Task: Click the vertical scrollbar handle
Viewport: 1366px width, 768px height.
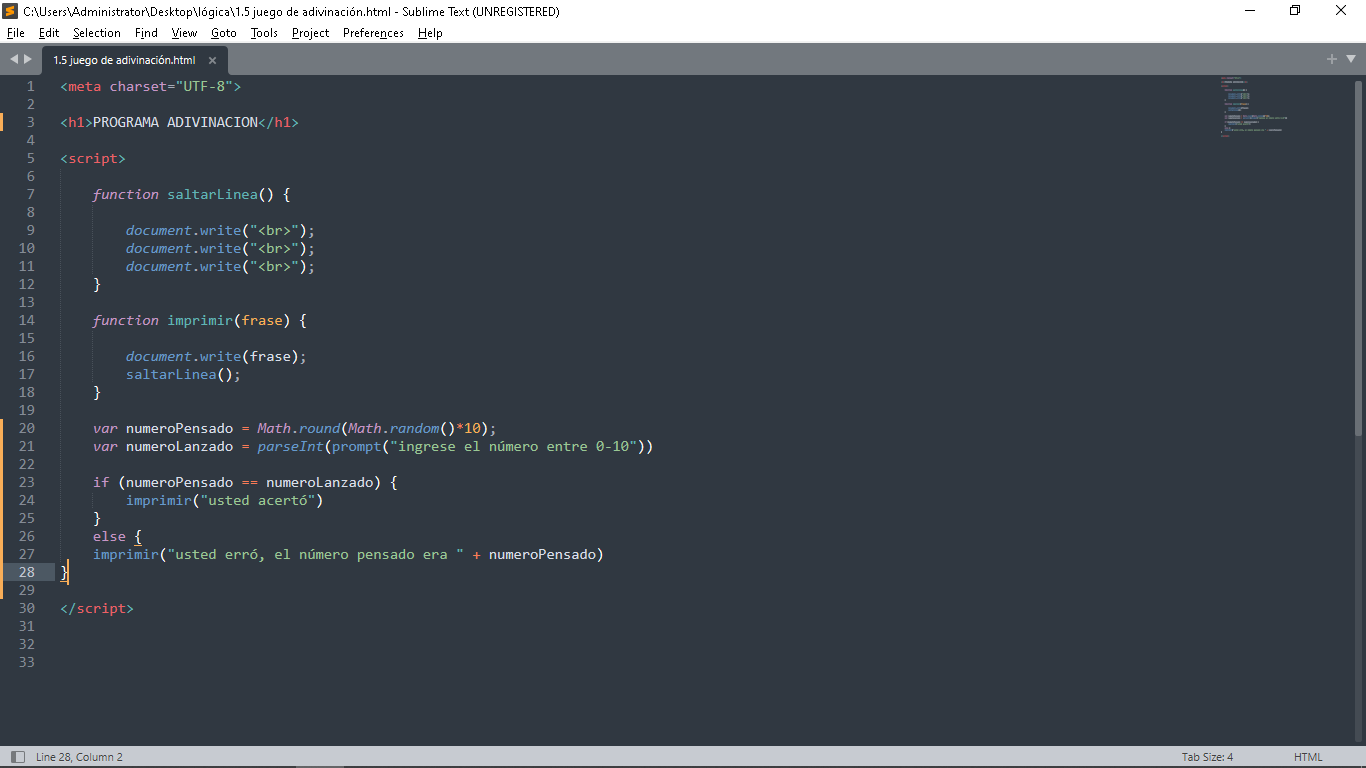Action: [1358, 258]
